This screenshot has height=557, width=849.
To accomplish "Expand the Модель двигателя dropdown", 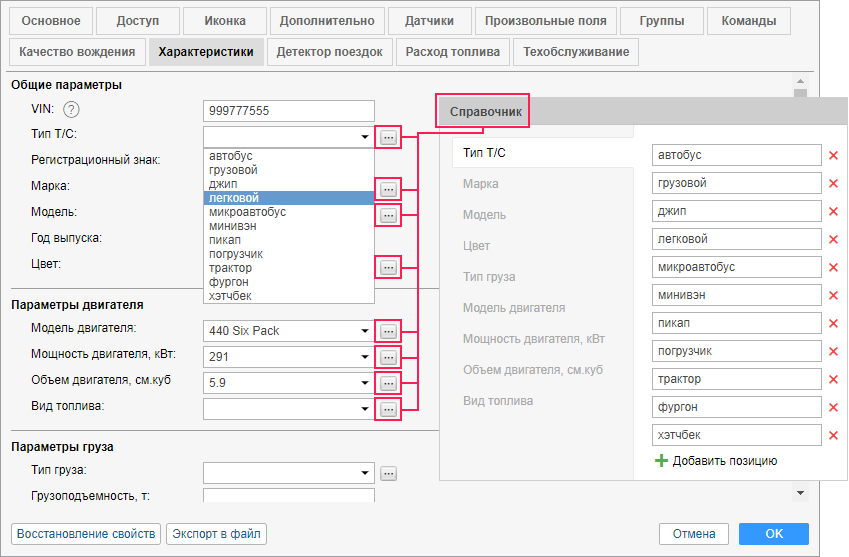I will click(x=365, y=331).
